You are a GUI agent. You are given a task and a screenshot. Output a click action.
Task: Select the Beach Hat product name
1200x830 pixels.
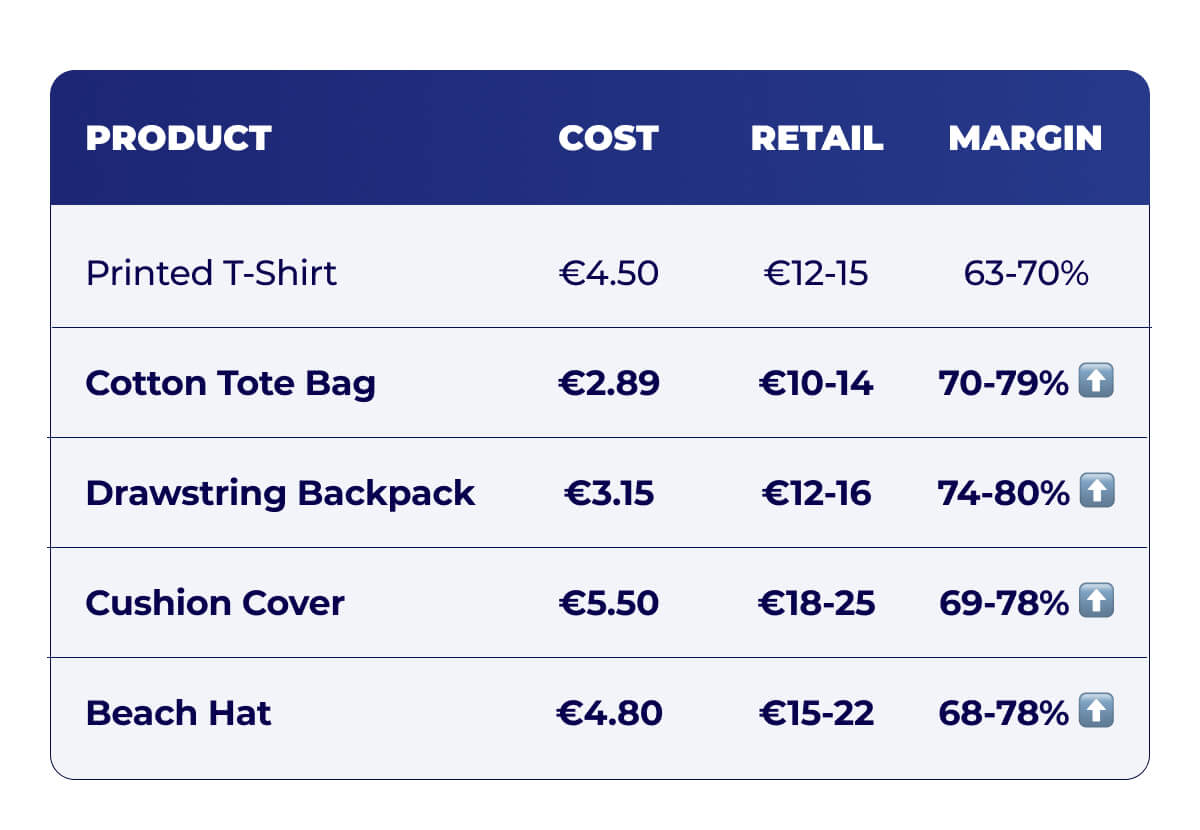[x=178, y=713]
